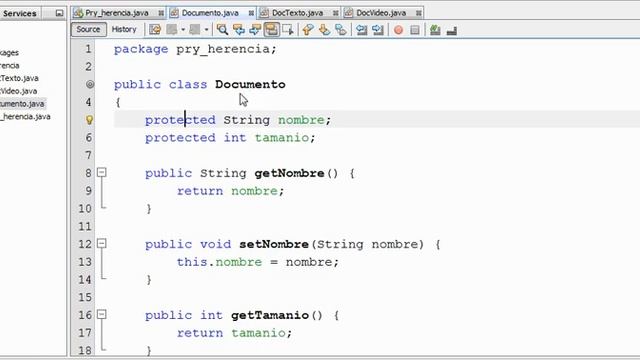Select DocVideo.java in project tree
Screen dimensions: 640x360
(18, 91)
